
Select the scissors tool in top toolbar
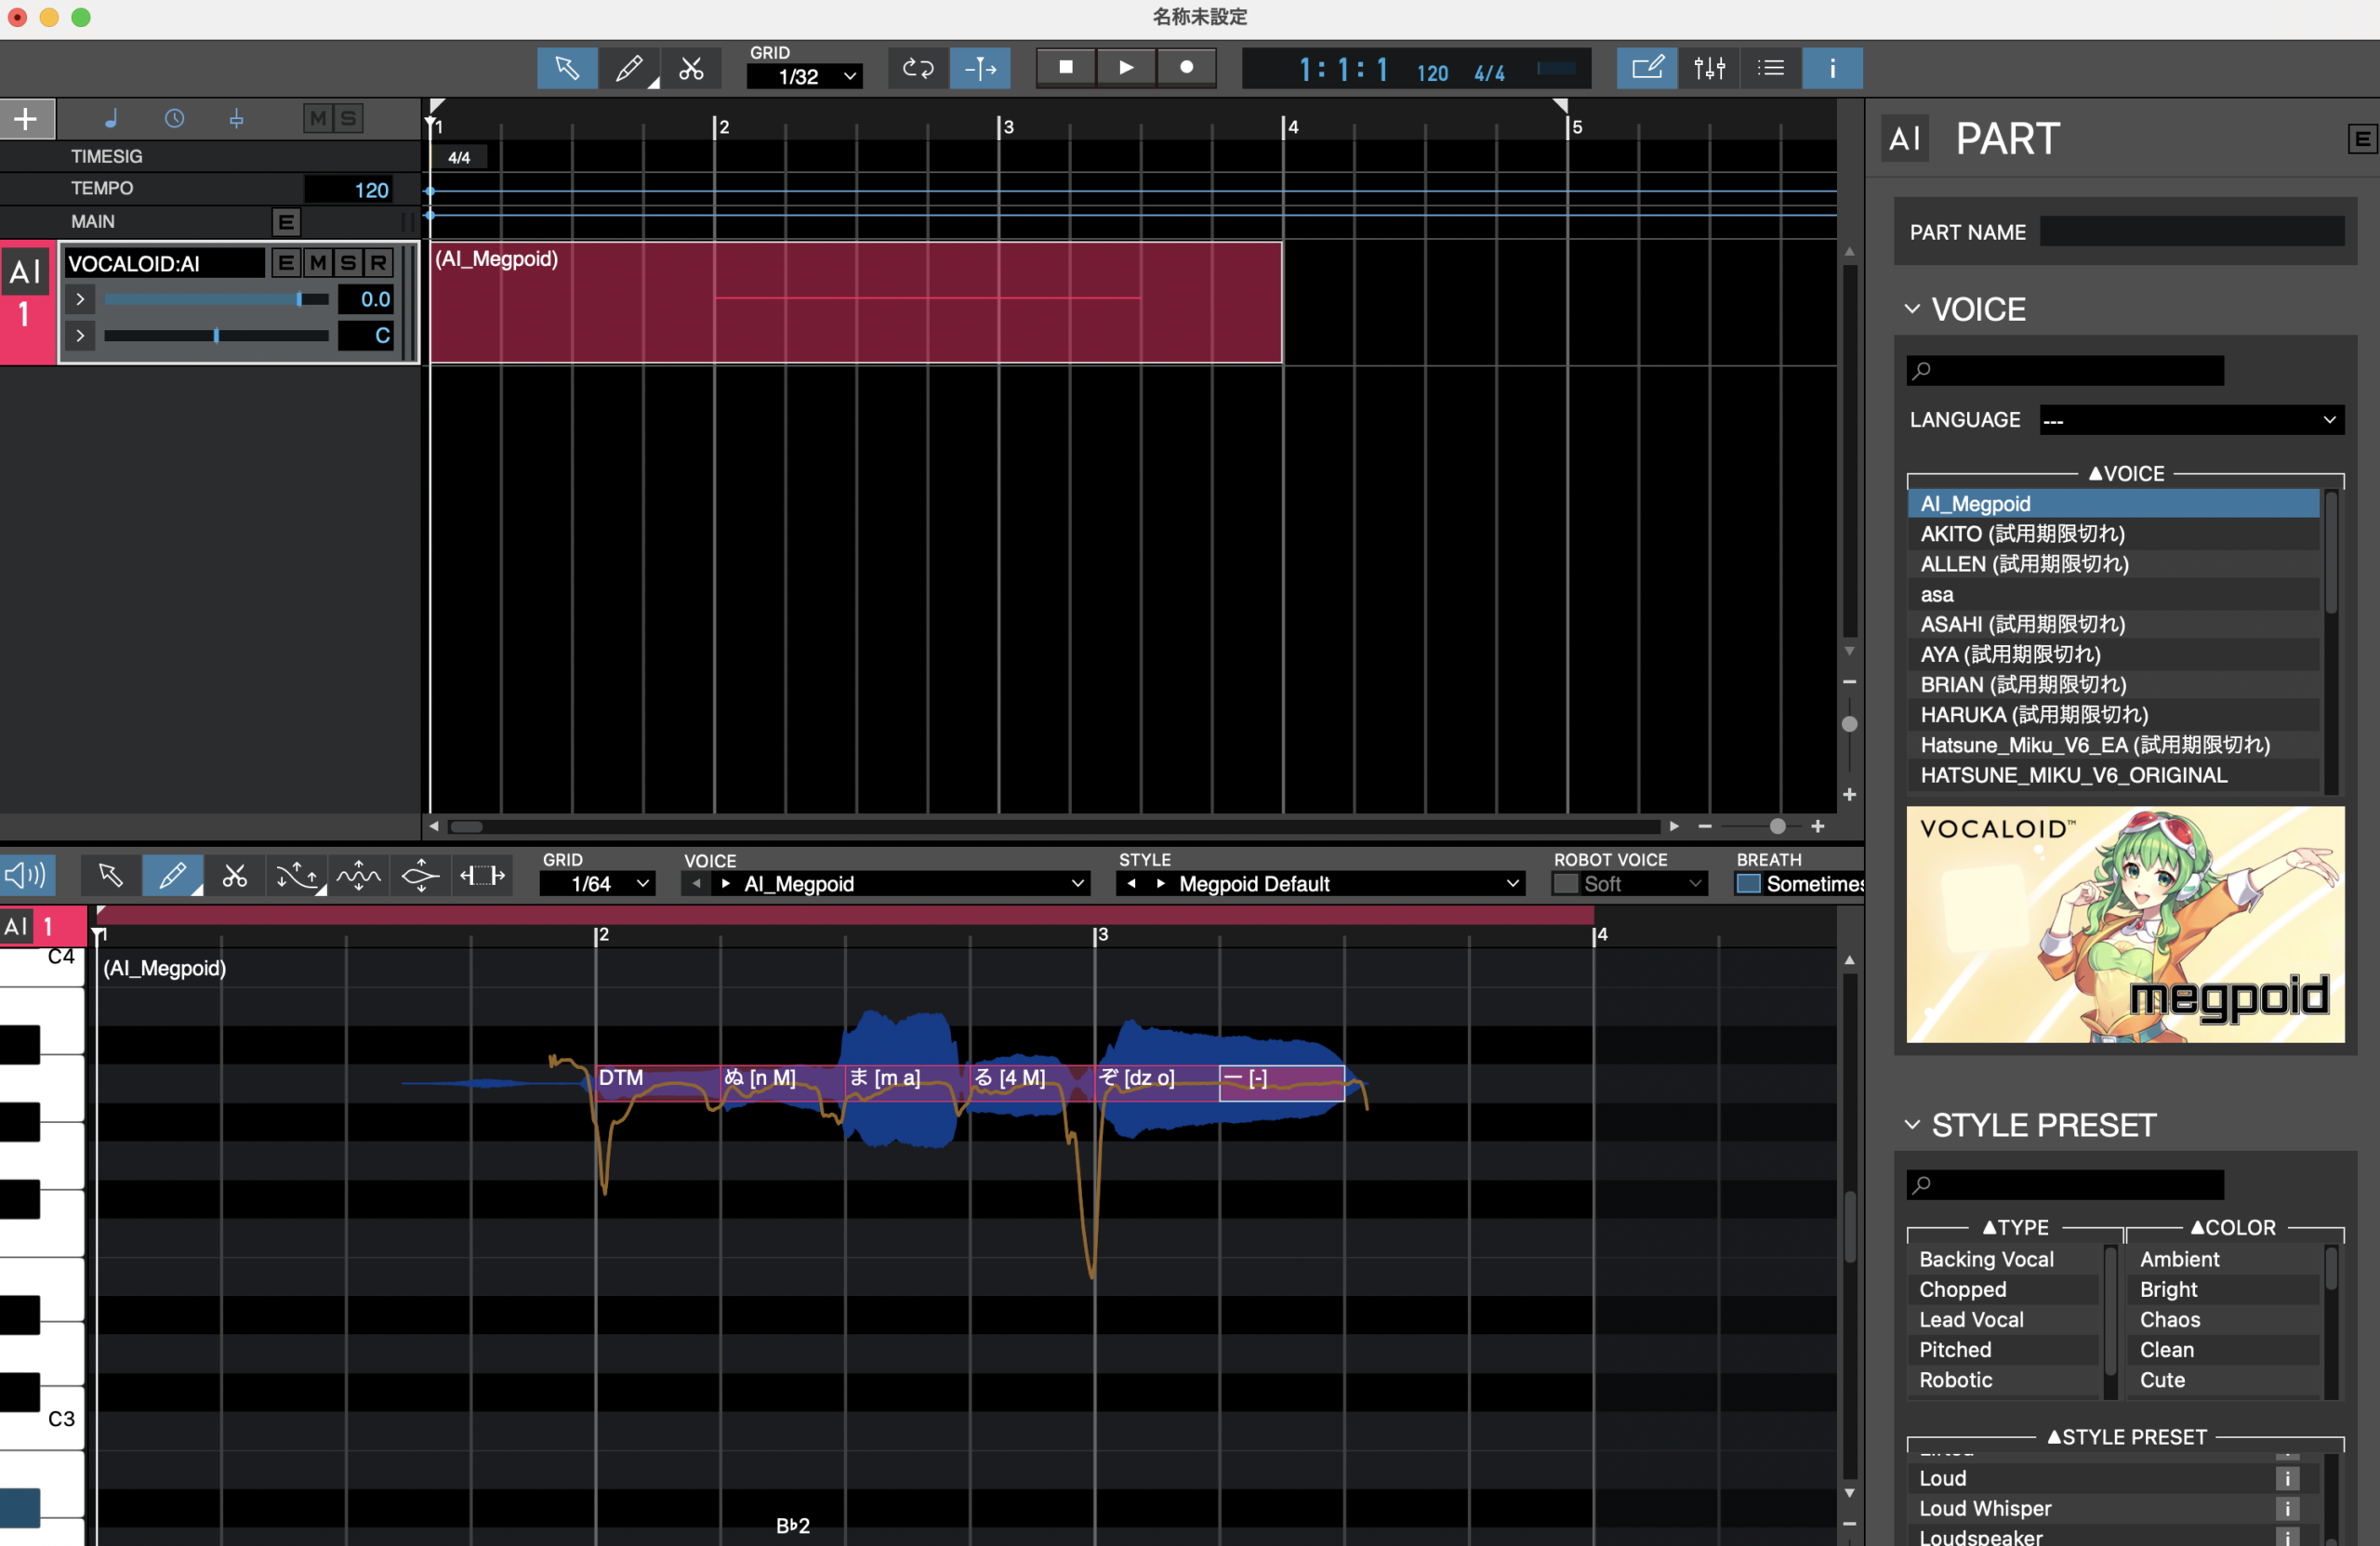(x=691, y=68)
